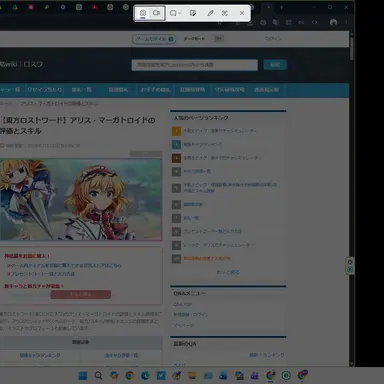Click rank 3 ranking link
The width and height of the screenshot is (384, 384).
[x=222, y=158]
